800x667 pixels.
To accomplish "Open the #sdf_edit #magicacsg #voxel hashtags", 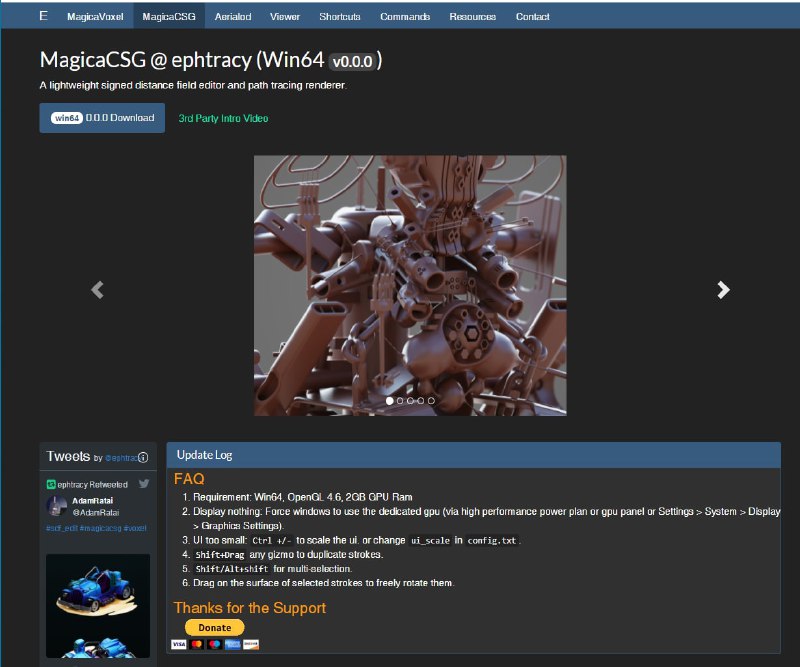I will pyautogui.click(x=96, y=528).
